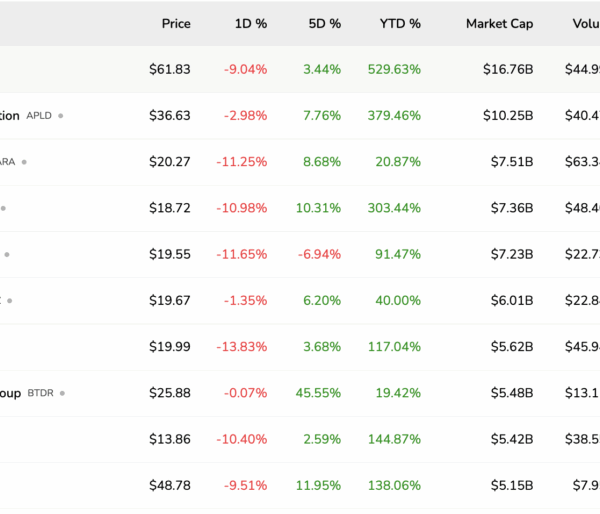Click the dot beside the BTDR ticker

point(62,393)
